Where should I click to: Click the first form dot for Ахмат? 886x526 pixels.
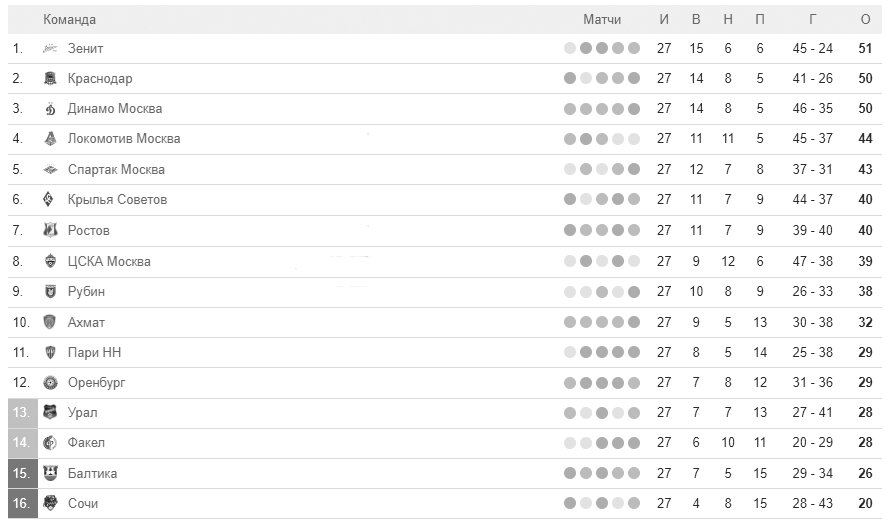coord(570,322)
